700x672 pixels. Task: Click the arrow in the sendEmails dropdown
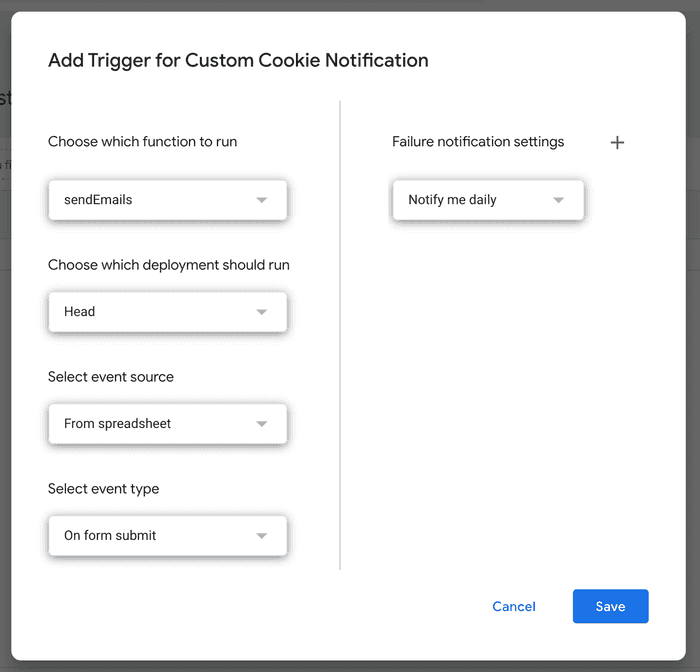coord(261,200)
